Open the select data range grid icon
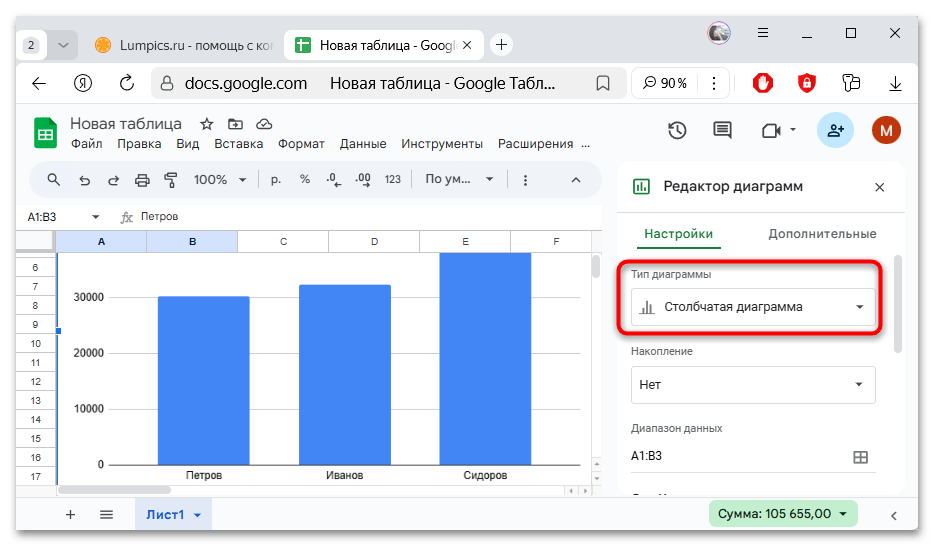Image resolution: width=934 pixels, height=546 pixels. 860,457
